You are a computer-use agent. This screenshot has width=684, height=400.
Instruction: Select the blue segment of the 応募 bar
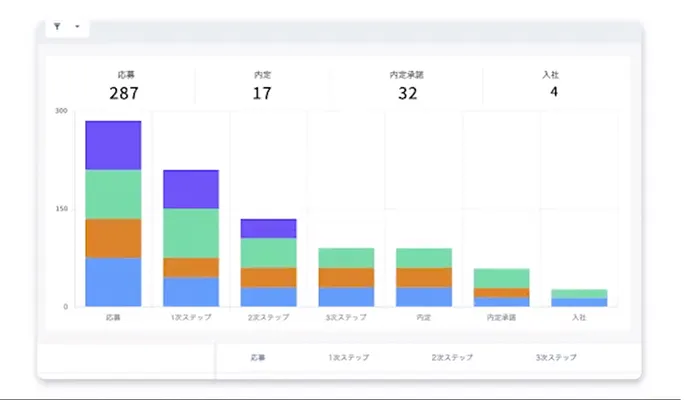pos(113,282)
